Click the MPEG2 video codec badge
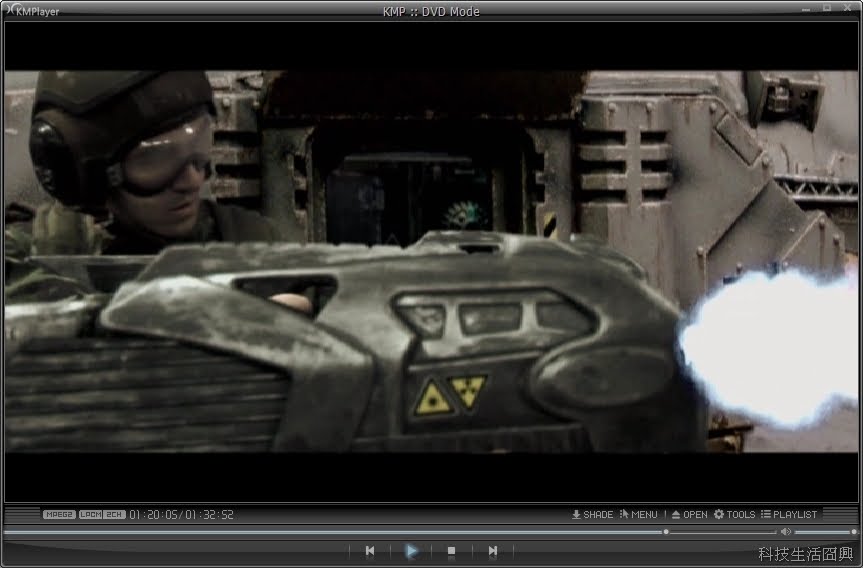This screenshot has height=568, width=863. click(x=59, y=515)
